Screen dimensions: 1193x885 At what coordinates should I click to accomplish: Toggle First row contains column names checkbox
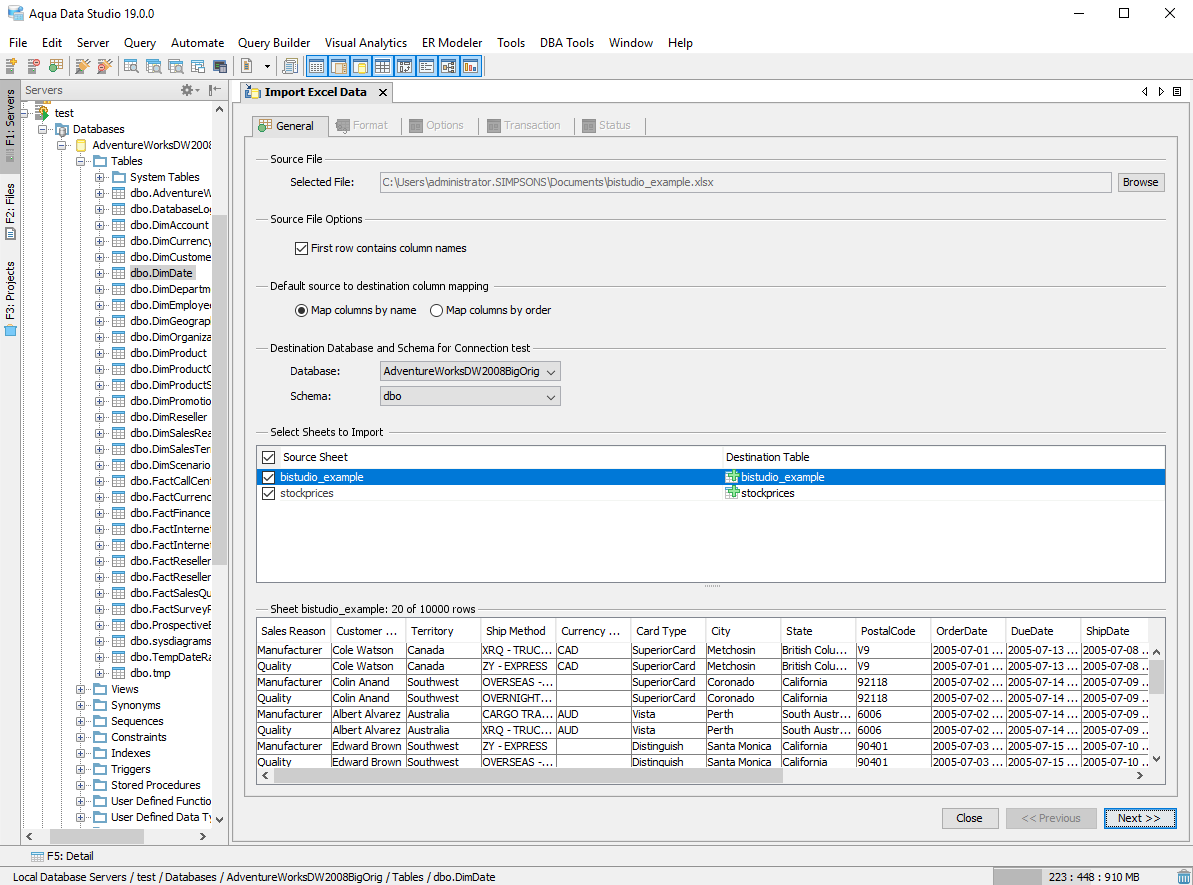[x=301, y=248]
